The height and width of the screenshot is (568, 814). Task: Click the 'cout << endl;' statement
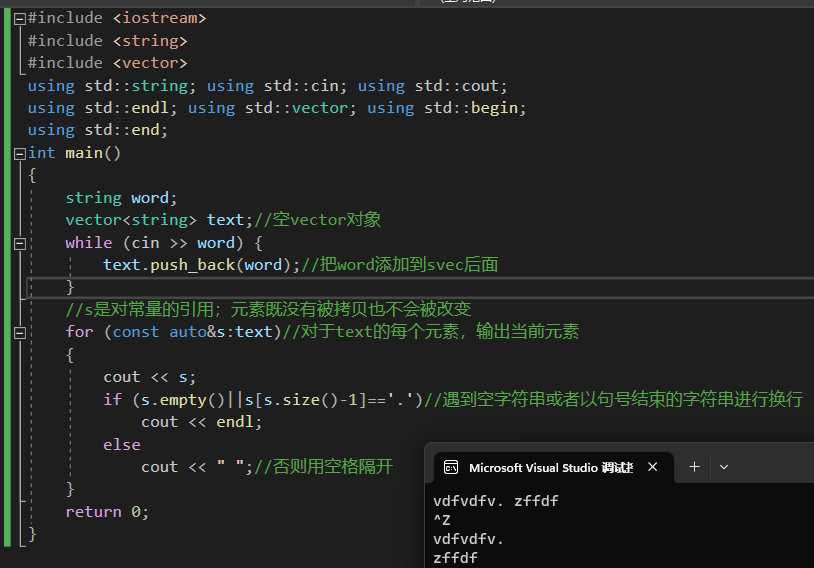pyautogui.click(x=201, y=422)
